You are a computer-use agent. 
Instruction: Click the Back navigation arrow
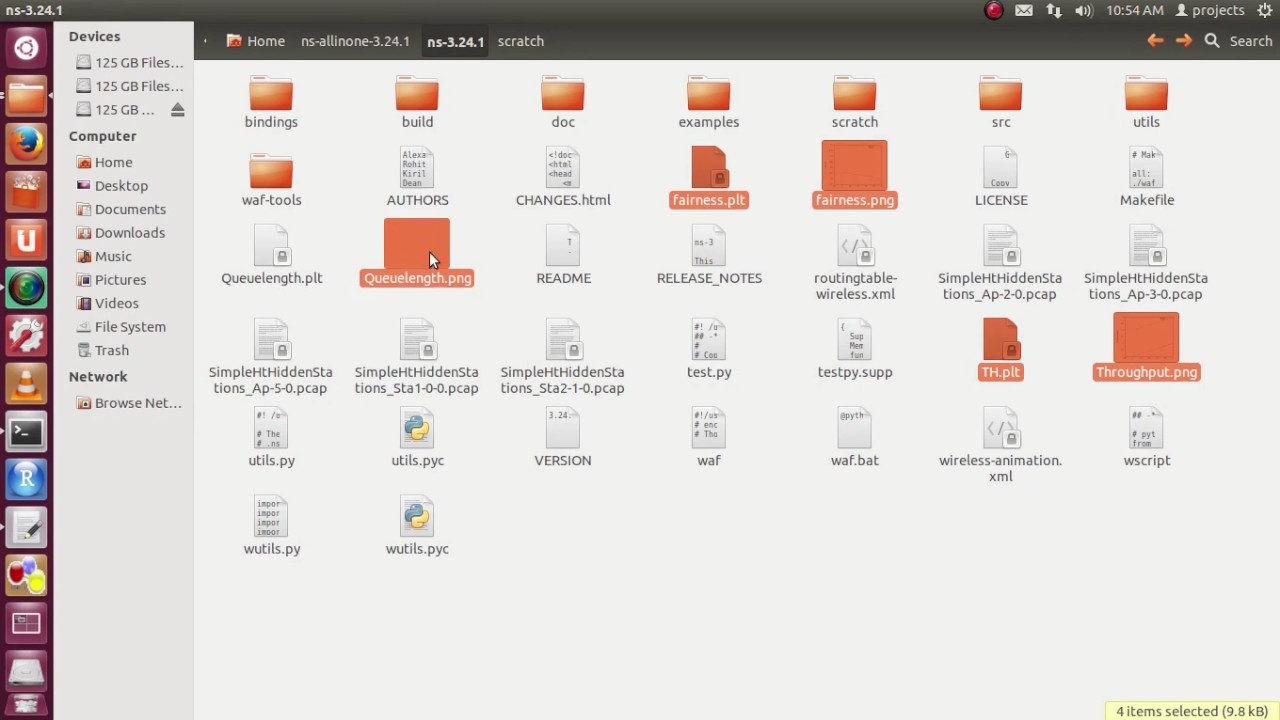(1155, 41)
